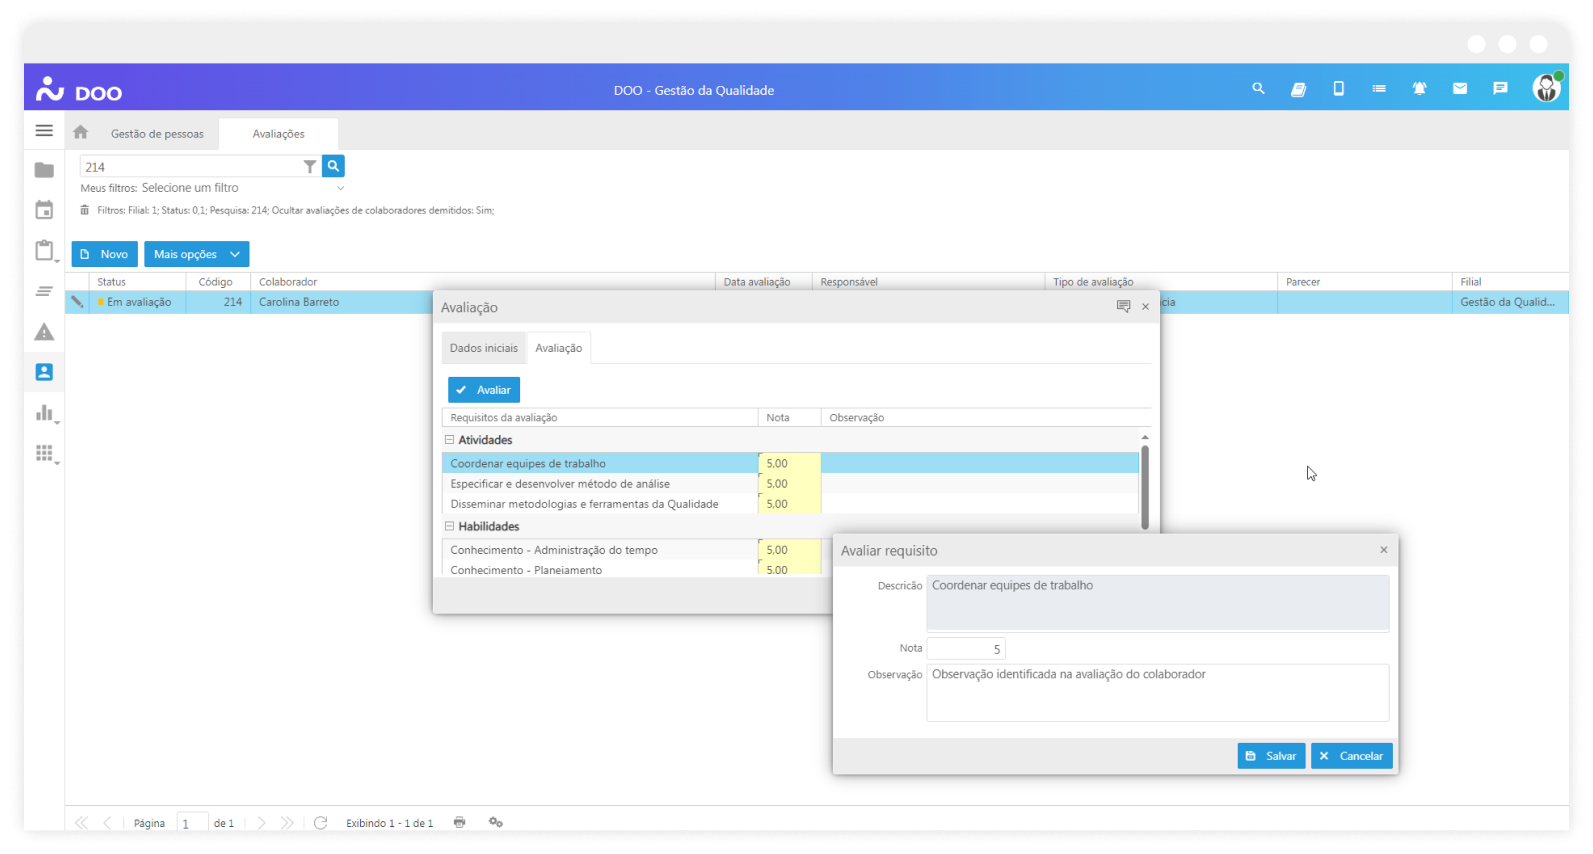Image resolution: width=1593 pixels, height=854 pixels.
Task: Click the filter funnel icon in search box
Action: [x=310, y=167]
